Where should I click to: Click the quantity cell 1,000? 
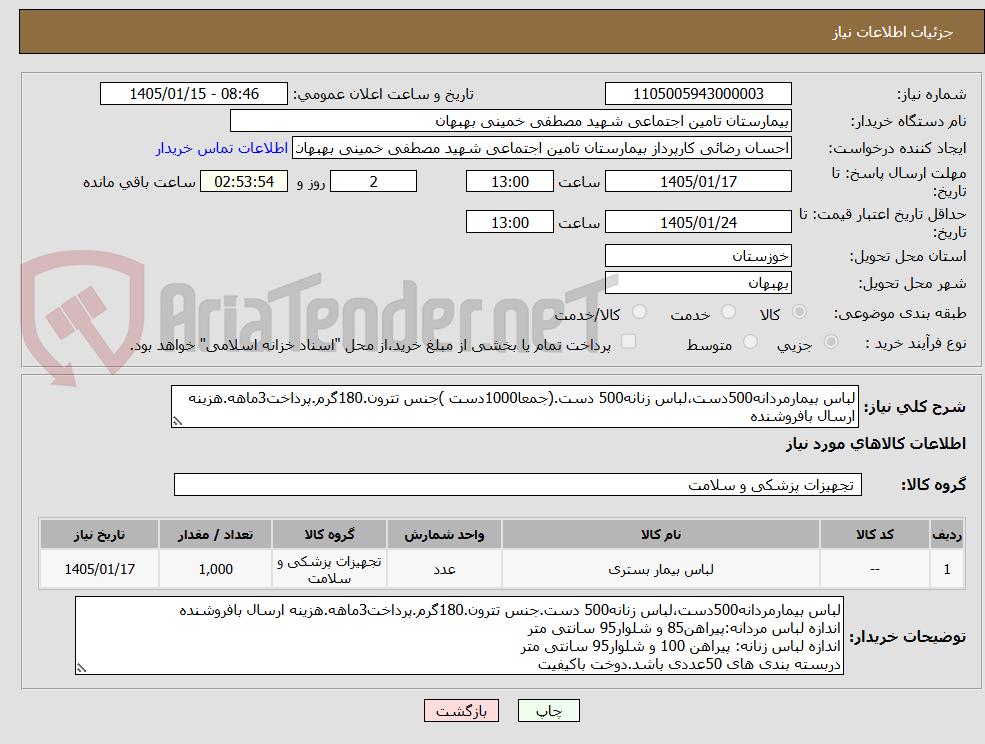(x=215, y=569)
